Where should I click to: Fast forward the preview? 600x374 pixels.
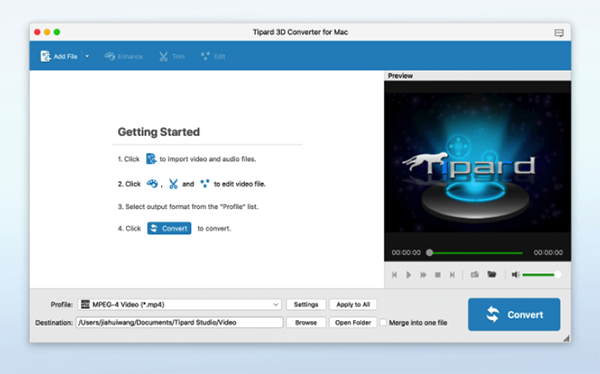click(x=423, y=274)
